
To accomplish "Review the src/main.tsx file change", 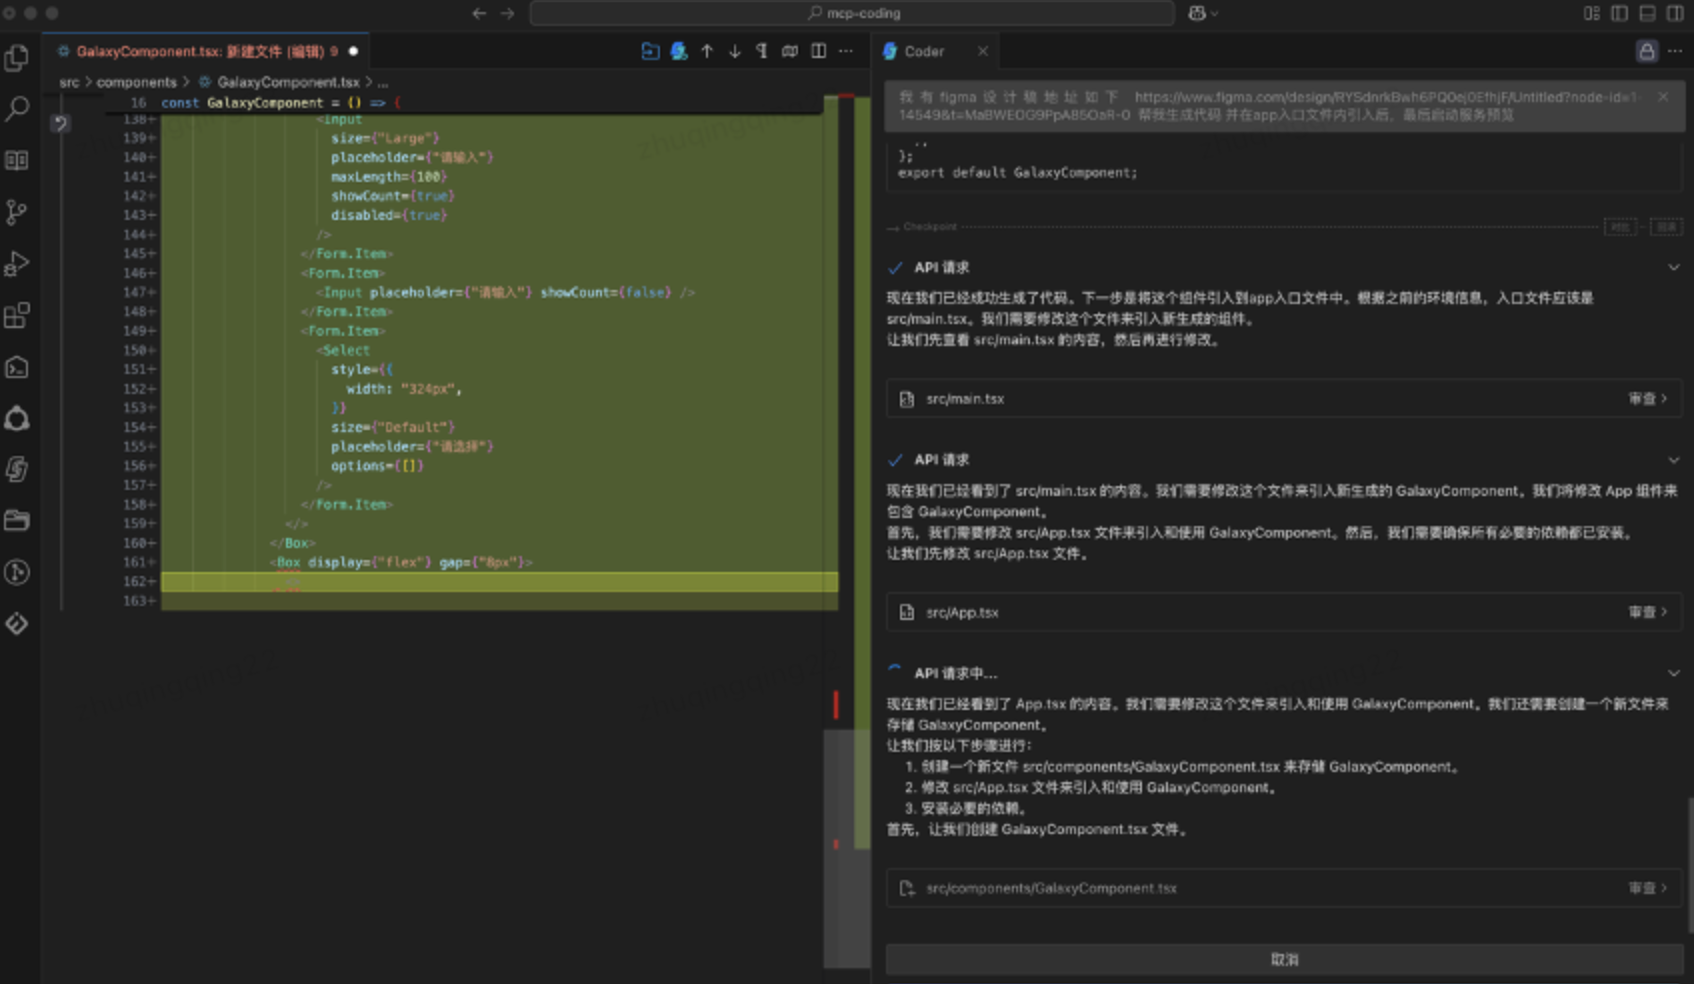I will pos(1647,398).
